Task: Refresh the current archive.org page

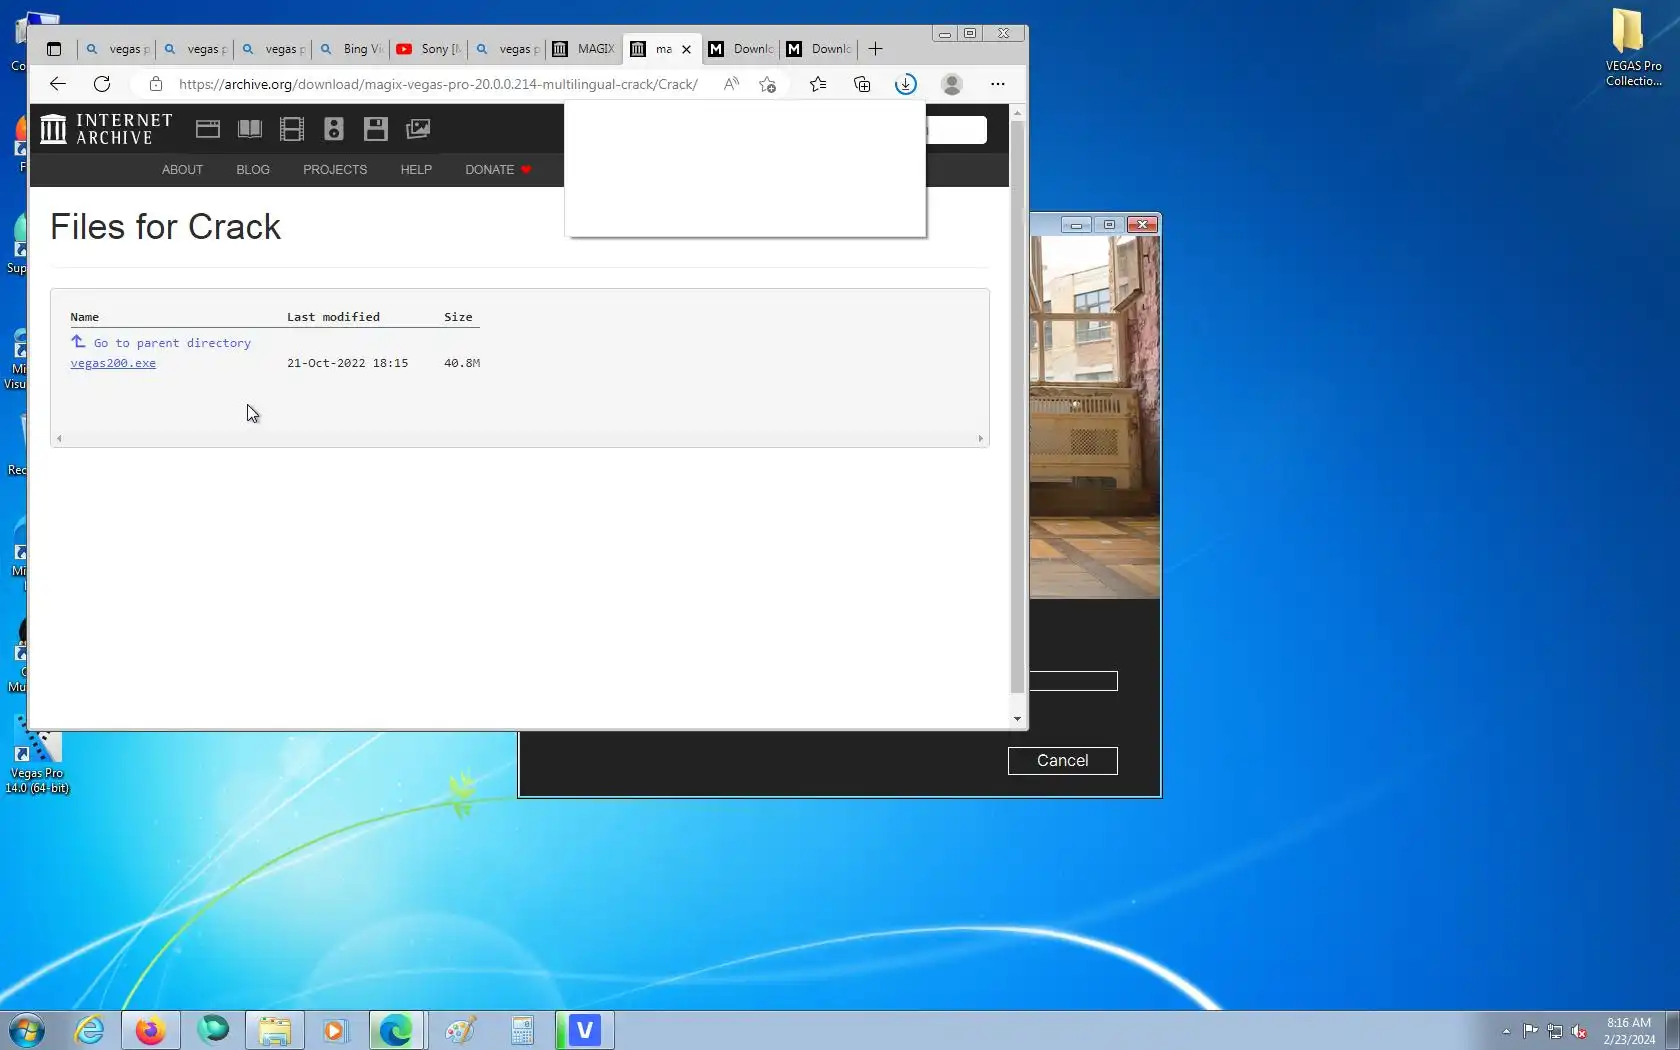Action: (102, 84)
